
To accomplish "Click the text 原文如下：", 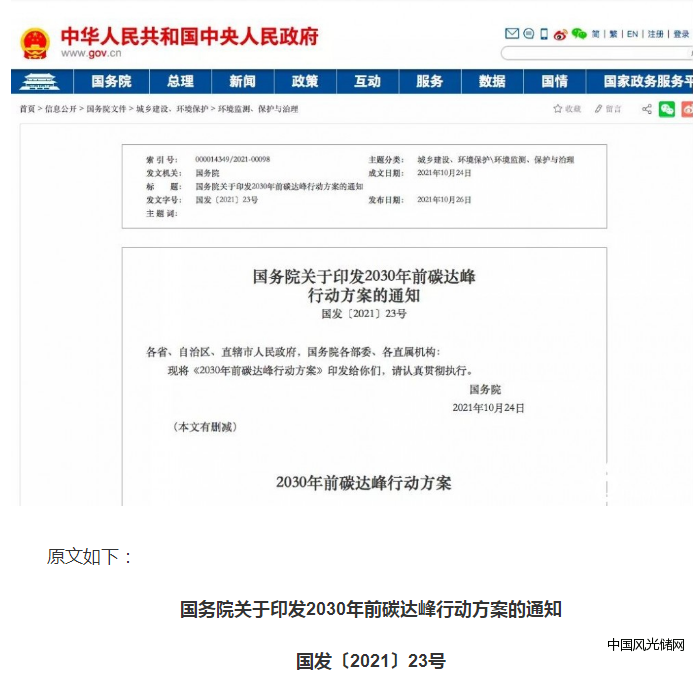I will click(x=90, y=557).
